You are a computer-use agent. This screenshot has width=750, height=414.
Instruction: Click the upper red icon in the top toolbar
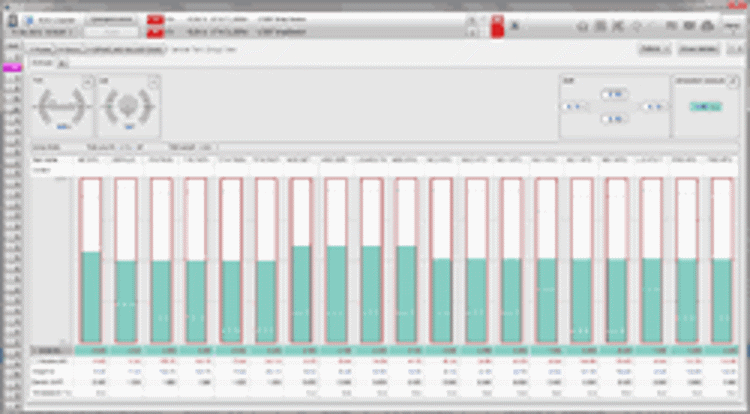(x=155, y=20)
